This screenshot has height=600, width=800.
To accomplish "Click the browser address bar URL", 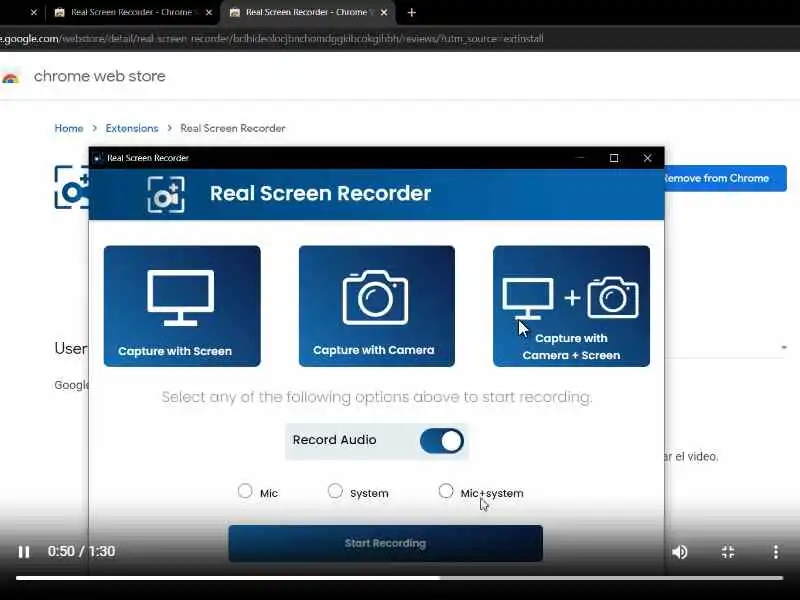I will coord(272,38).
